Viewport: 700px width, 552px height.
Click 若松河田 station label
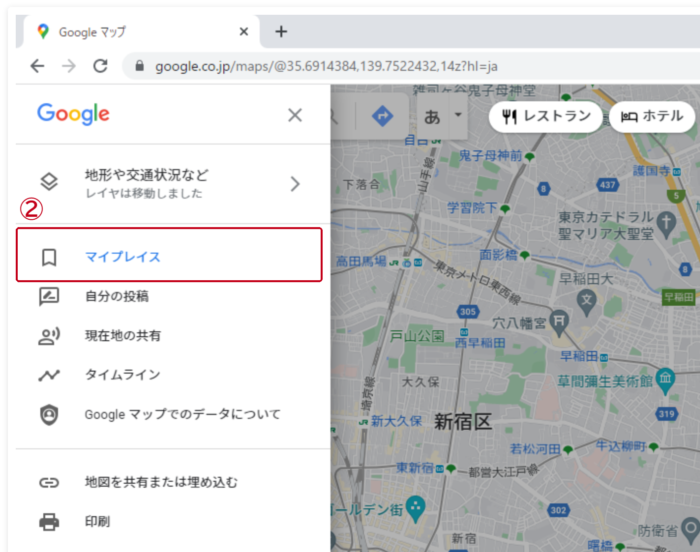click(x=535, y=449)
